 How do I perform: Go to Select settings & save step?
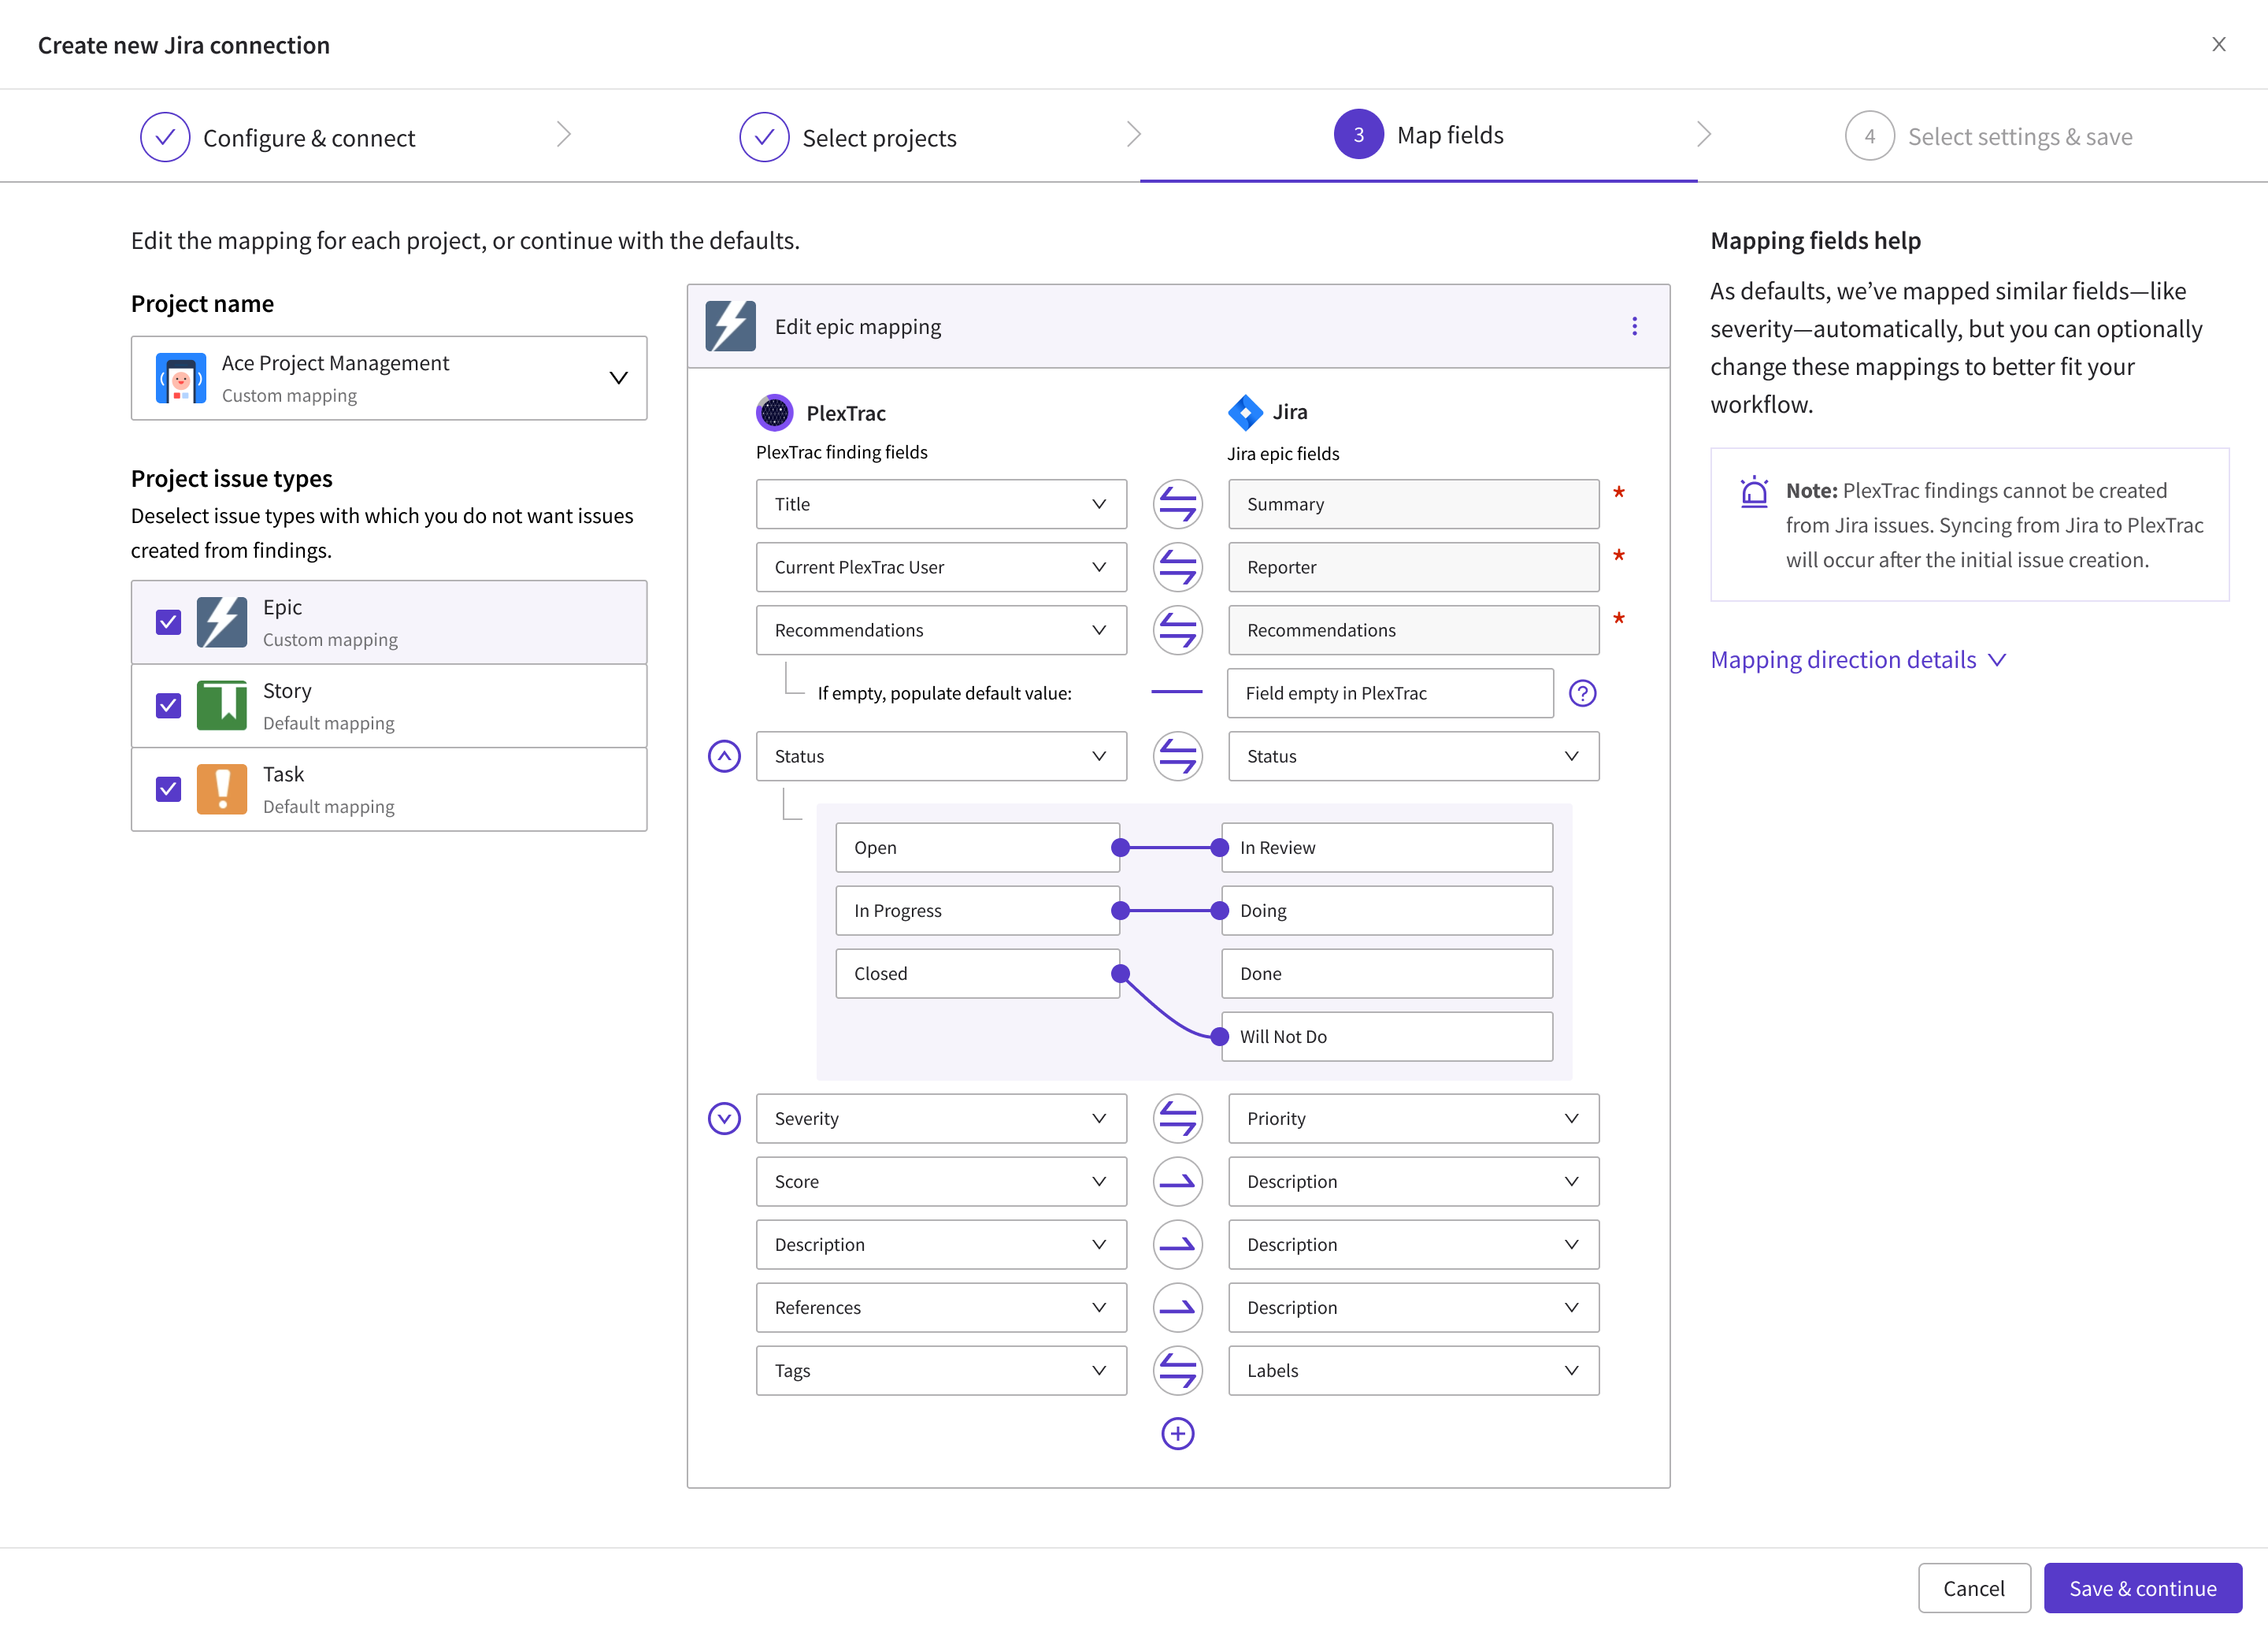click(x=1988, y=136)
